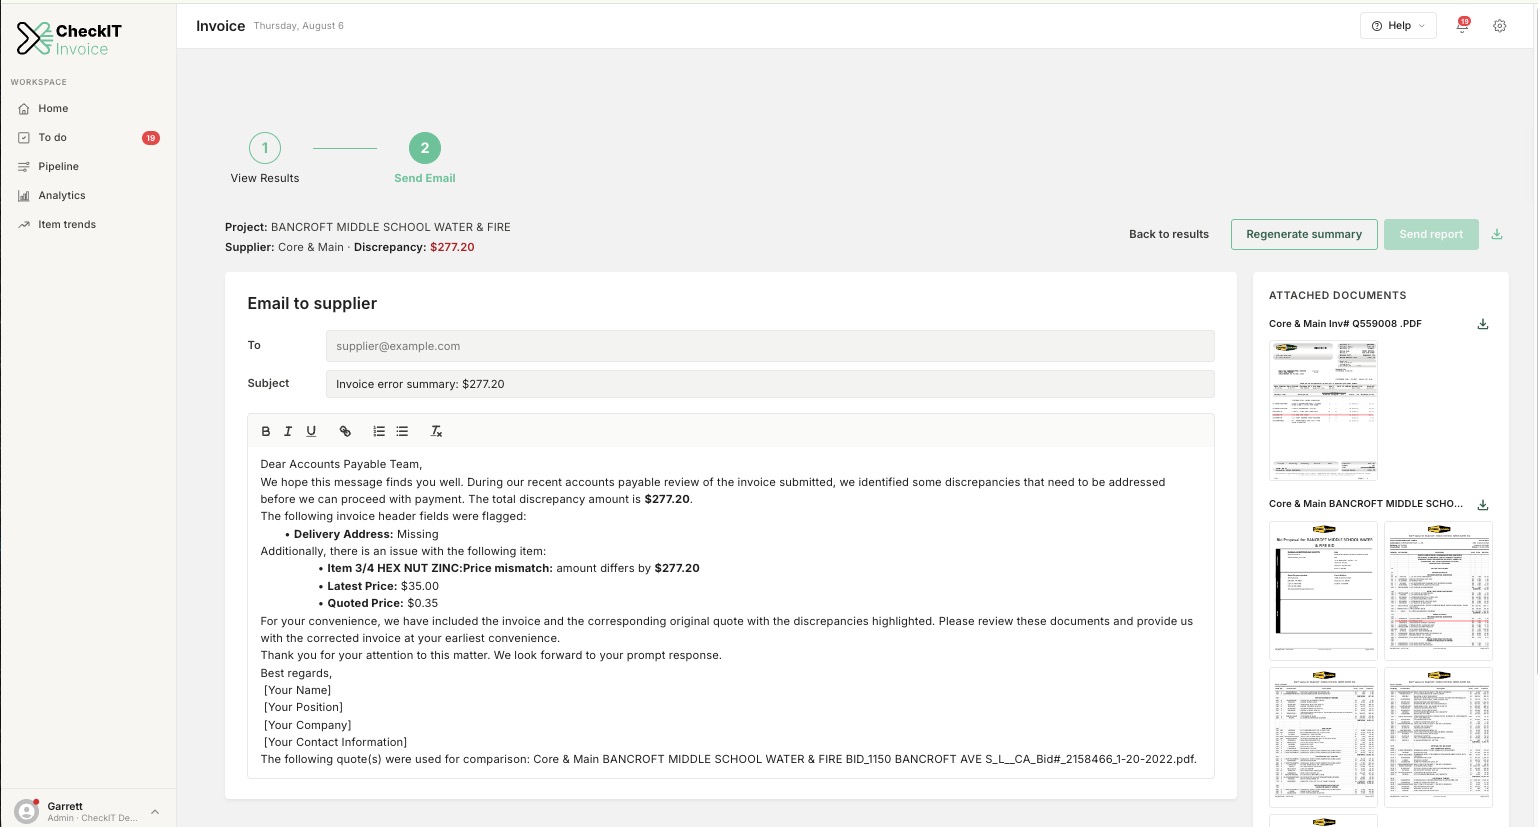Click the CheckIT Invoice logo

tap(68, 39)
